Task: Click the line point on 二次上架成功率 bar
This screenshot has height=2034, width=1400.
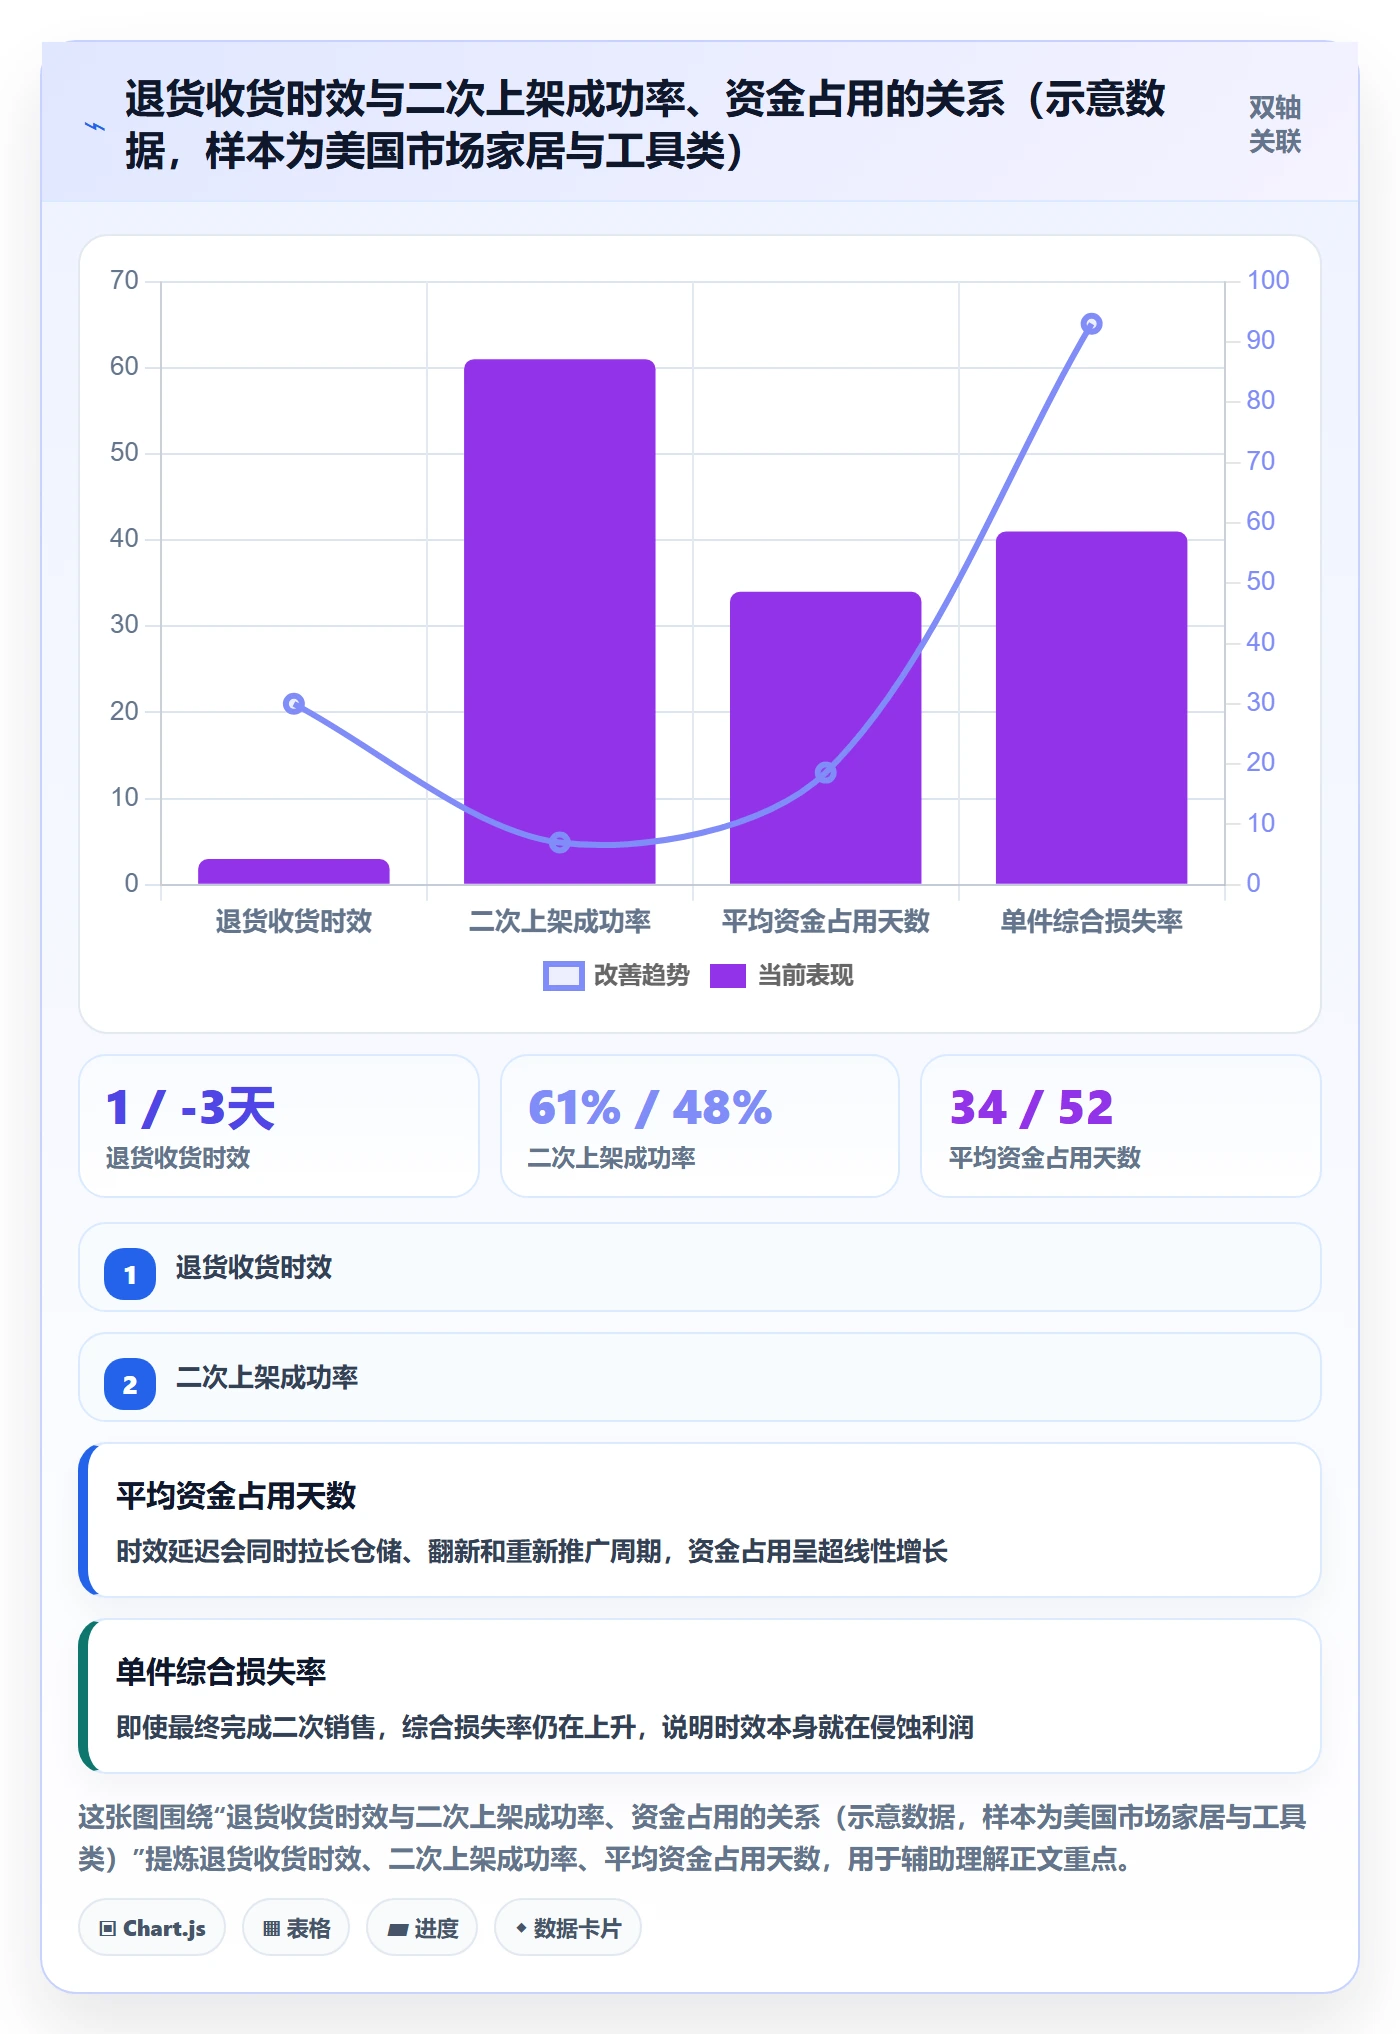Action: point(560,843)
